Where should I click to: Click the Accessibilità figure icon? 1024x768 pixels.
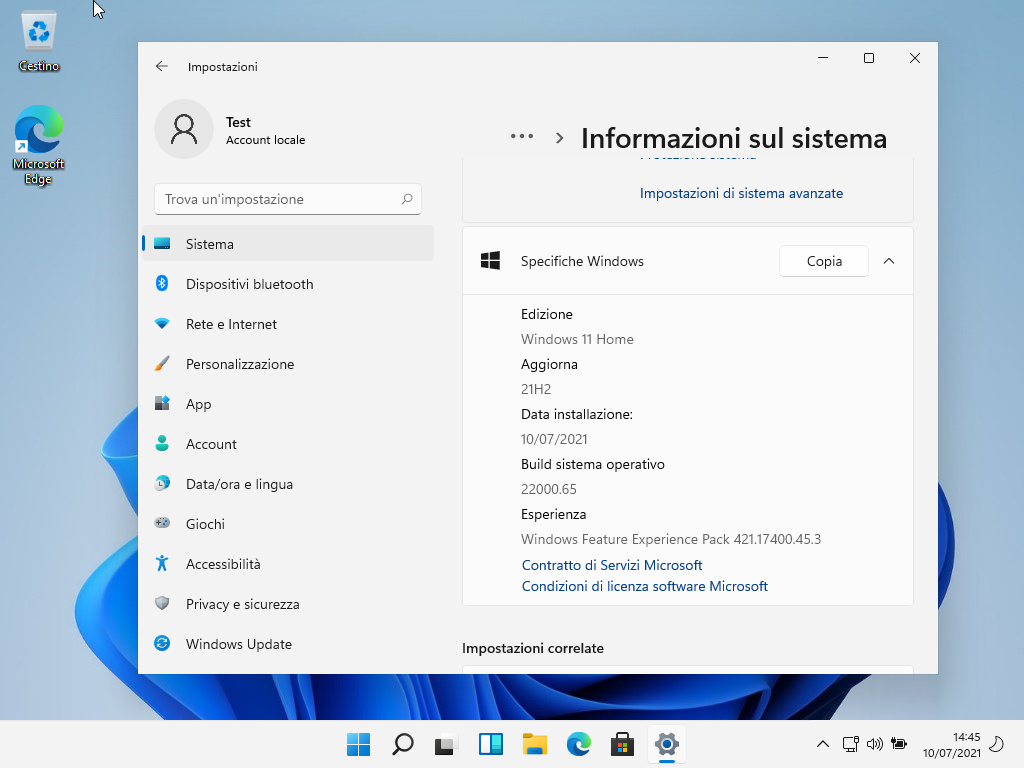click(162, 563)
